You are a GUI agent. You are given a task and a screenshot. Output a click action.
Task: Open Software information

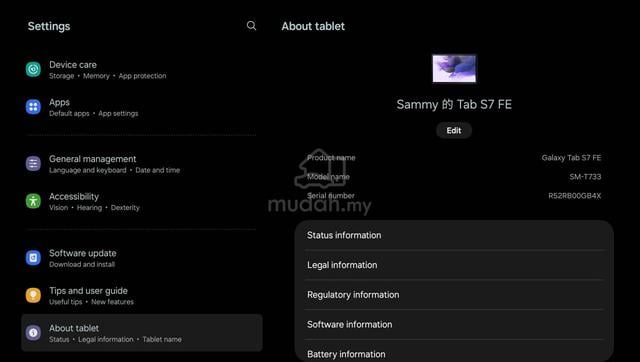(x=454, y=324)
